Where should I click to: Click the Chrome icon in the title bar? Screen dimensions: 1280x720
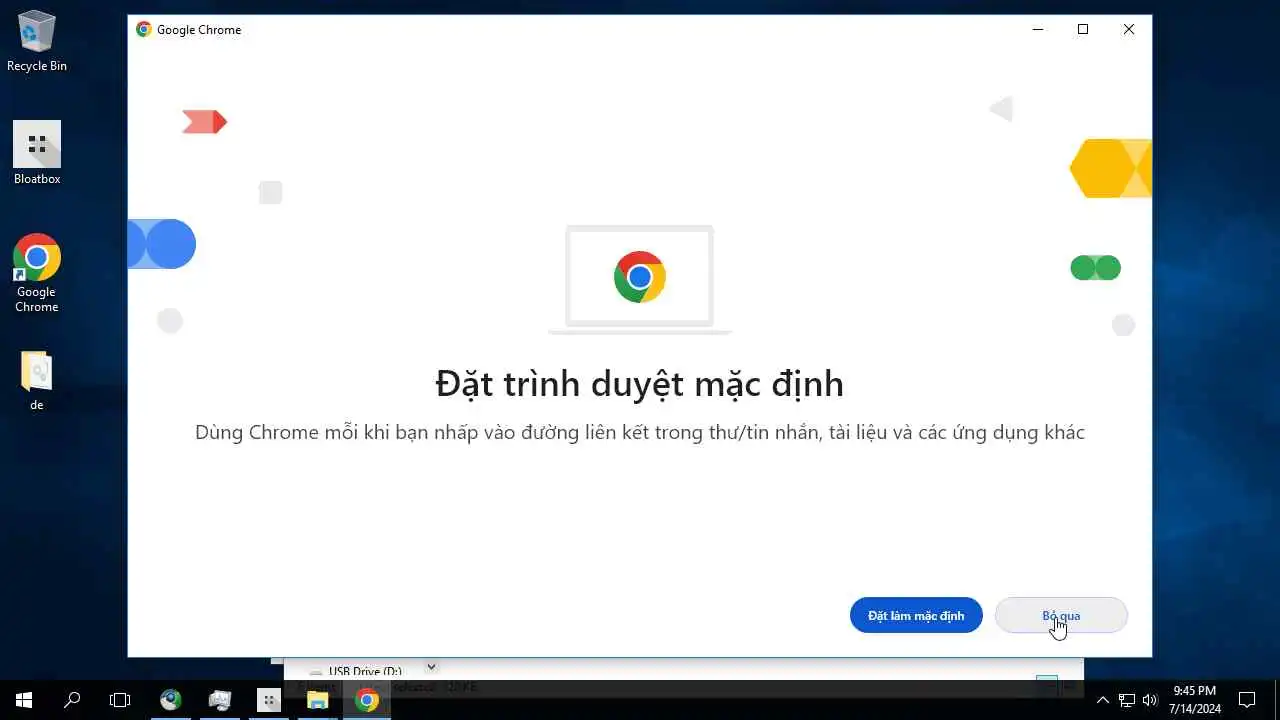(x=144, y=30)
